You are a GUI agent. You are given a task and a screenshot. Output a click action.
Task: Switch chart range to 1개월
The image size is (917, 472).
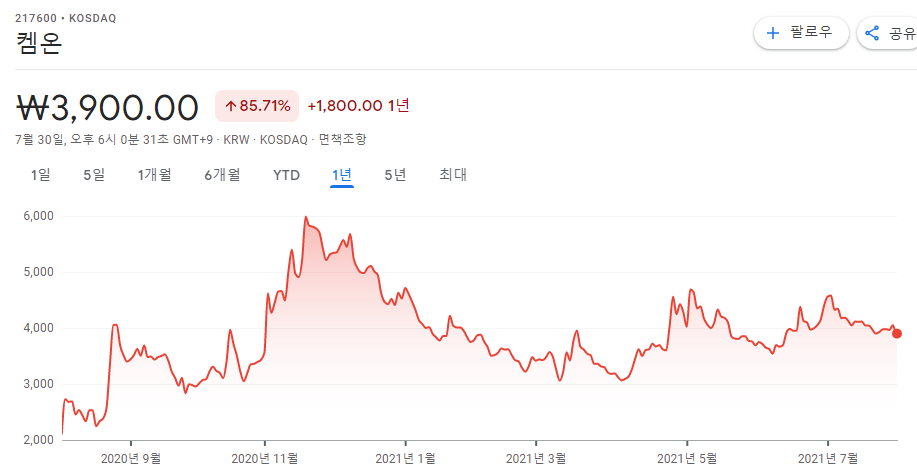[154, 175]
